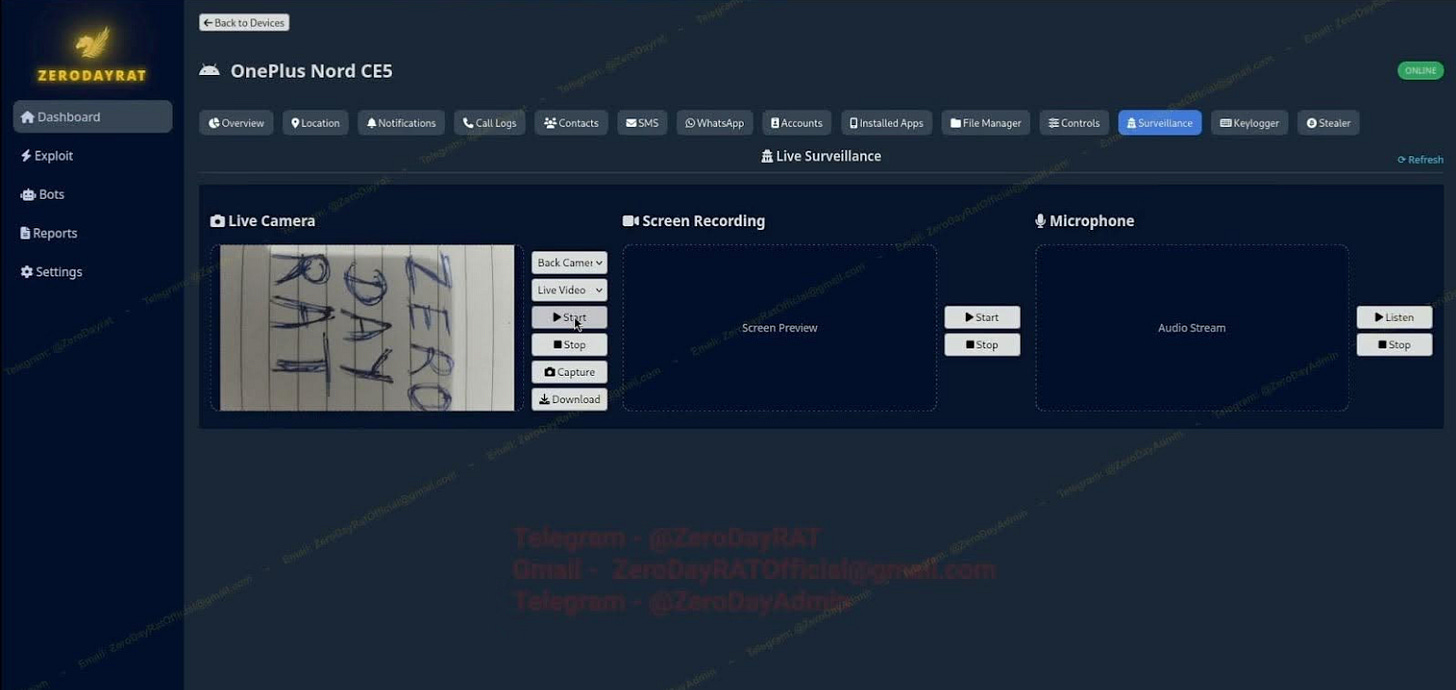Switch to the Overview tab
The image size is (1456, 690).
point(236,123)
